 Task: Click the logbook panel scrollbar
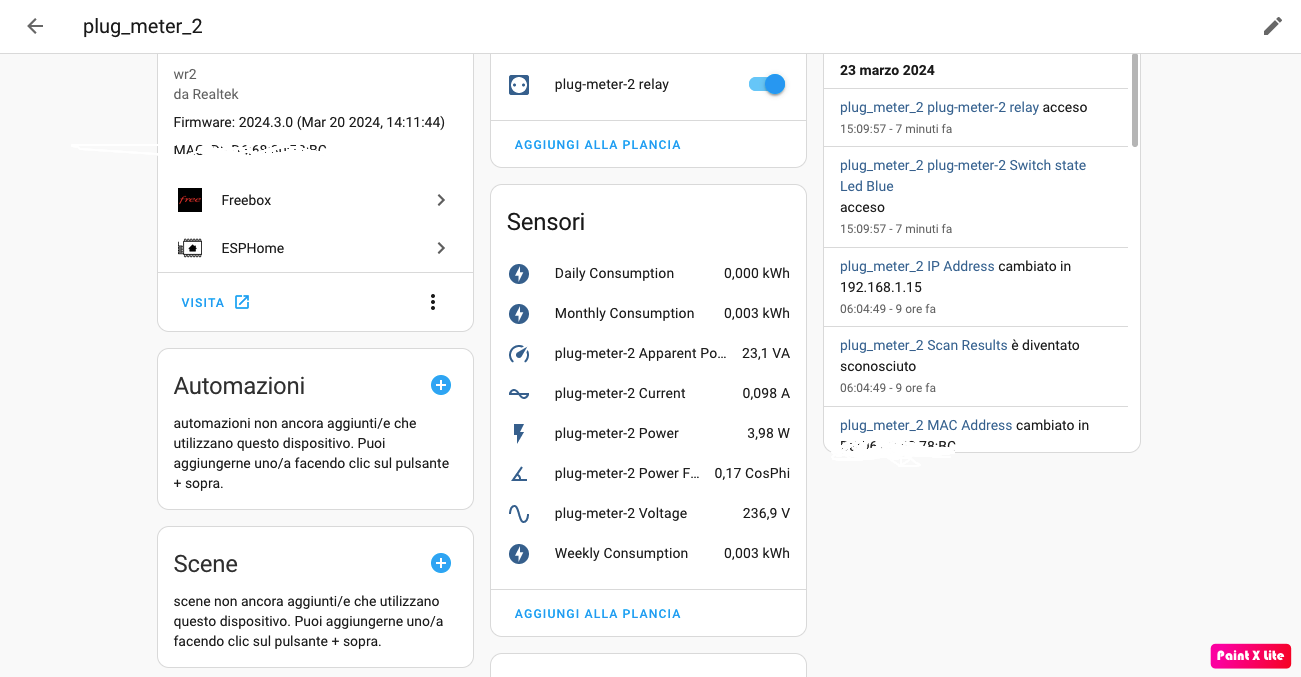(1134, 100)
